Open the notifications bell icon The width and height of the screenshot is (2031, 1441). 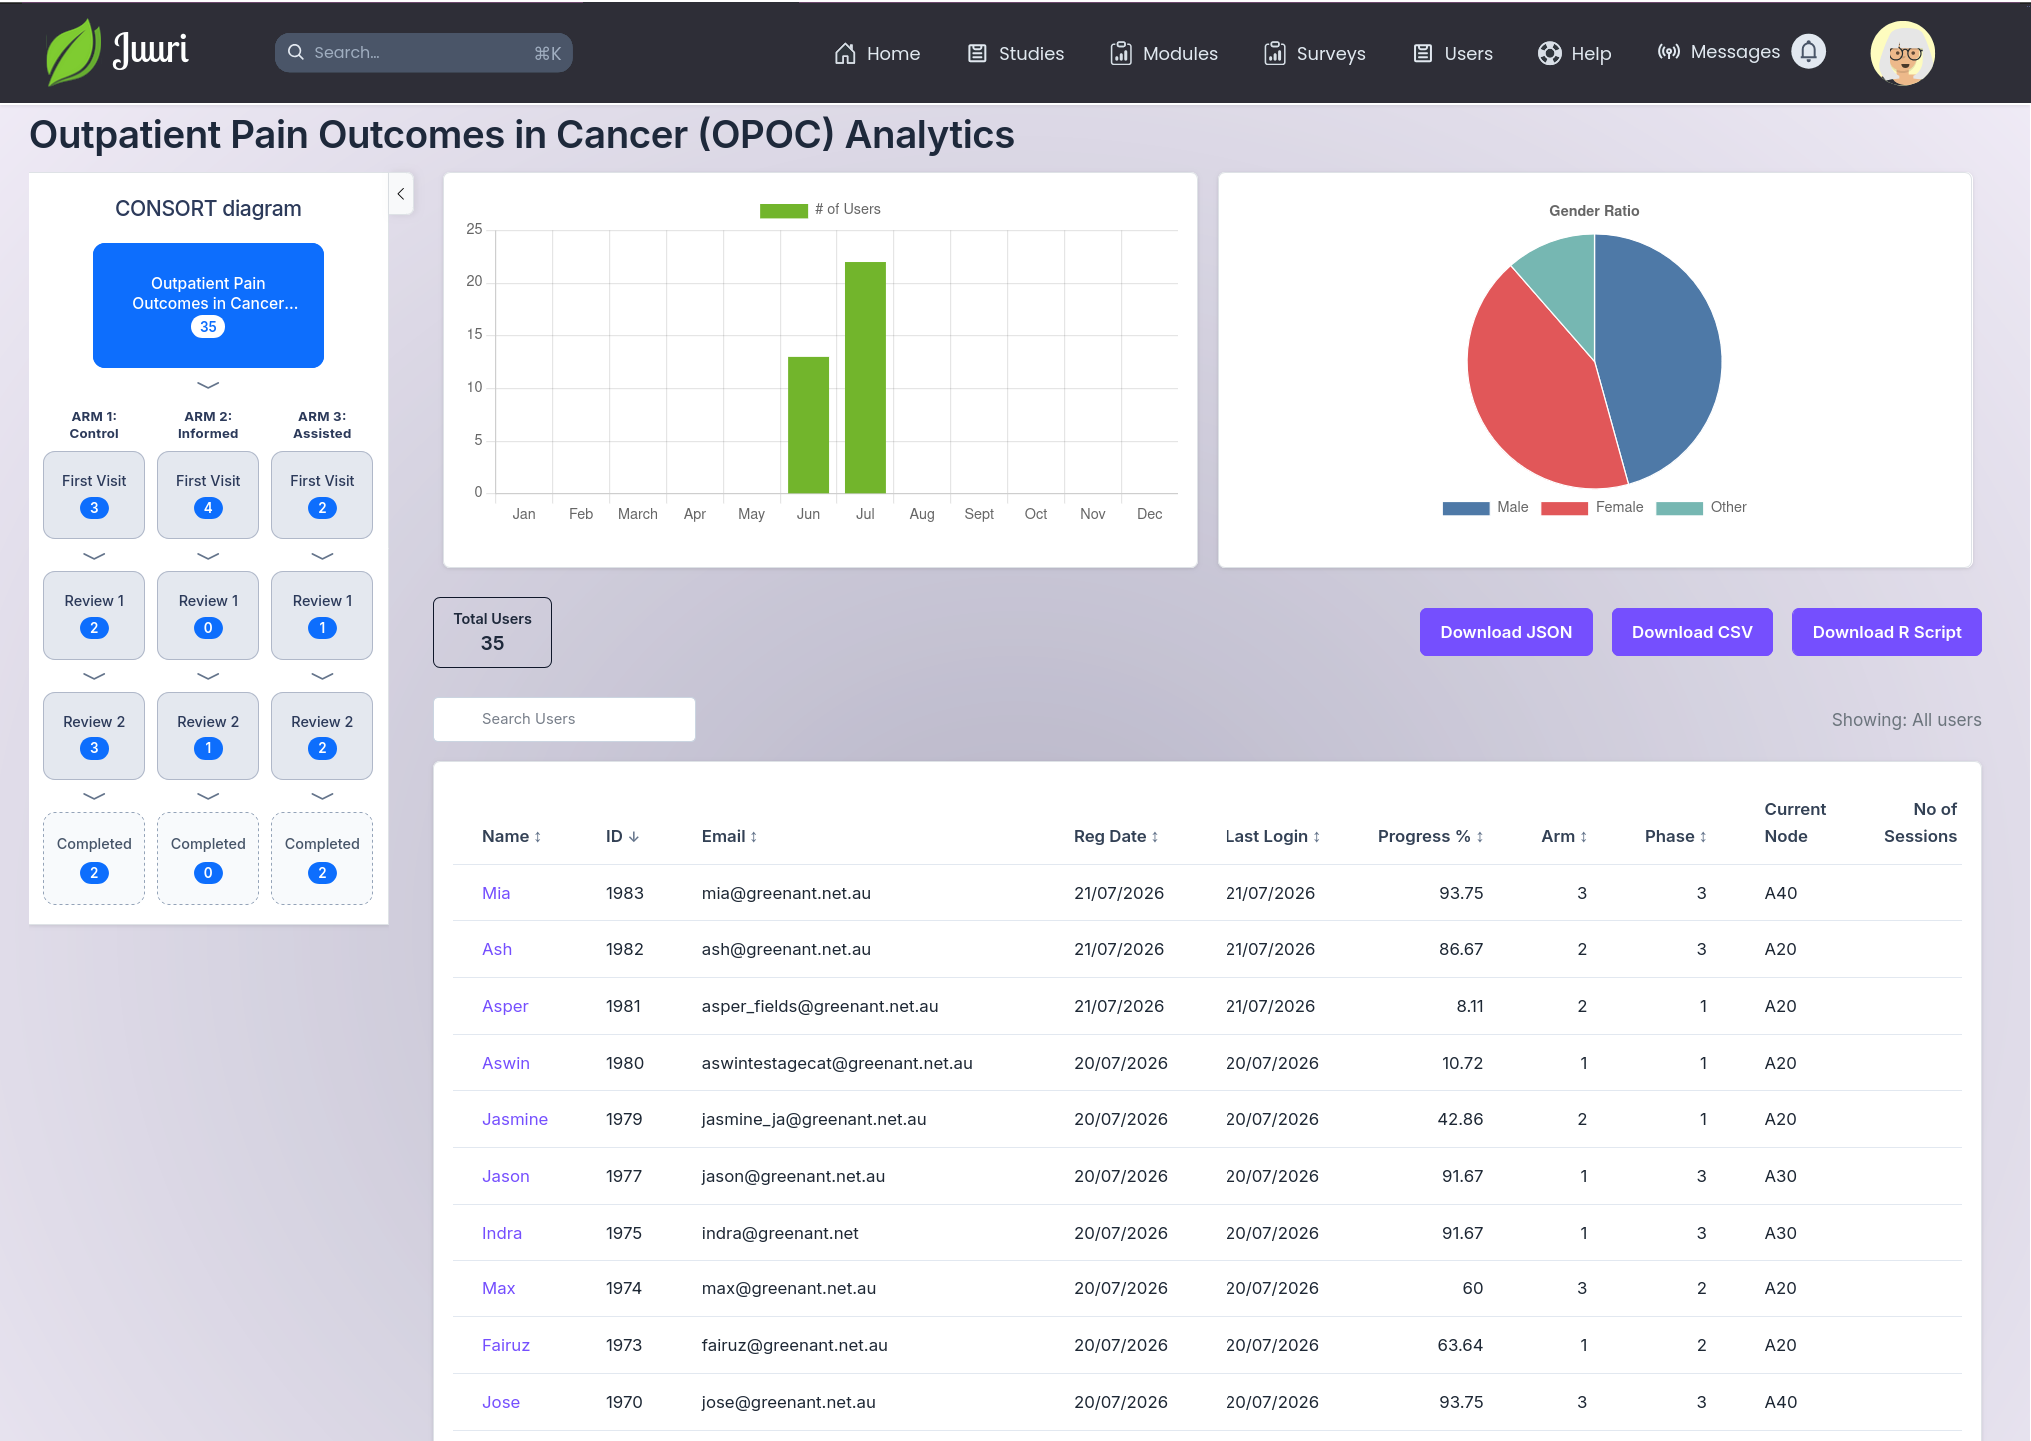(1808, 52)
